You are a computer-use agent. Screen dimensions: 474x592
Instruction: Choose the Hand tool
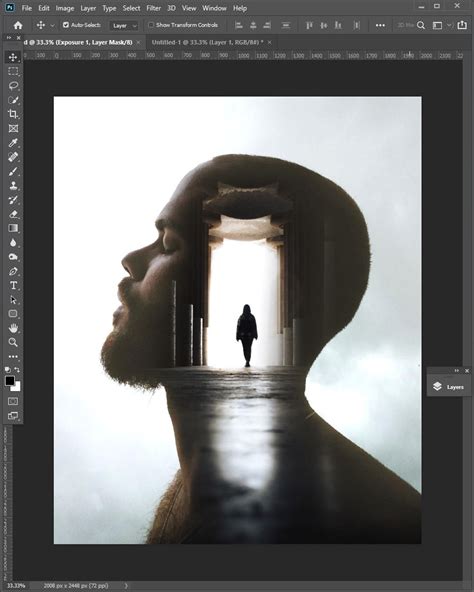13,328
